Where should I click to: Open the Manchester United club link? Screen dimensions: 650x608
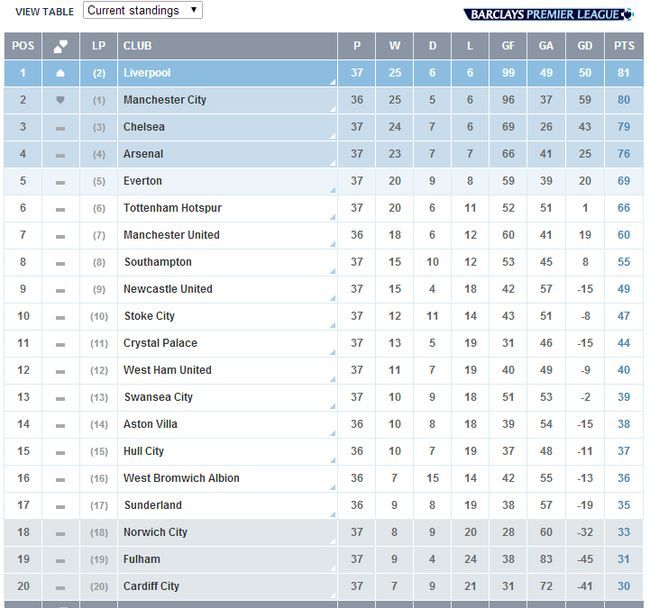(170, 235)
